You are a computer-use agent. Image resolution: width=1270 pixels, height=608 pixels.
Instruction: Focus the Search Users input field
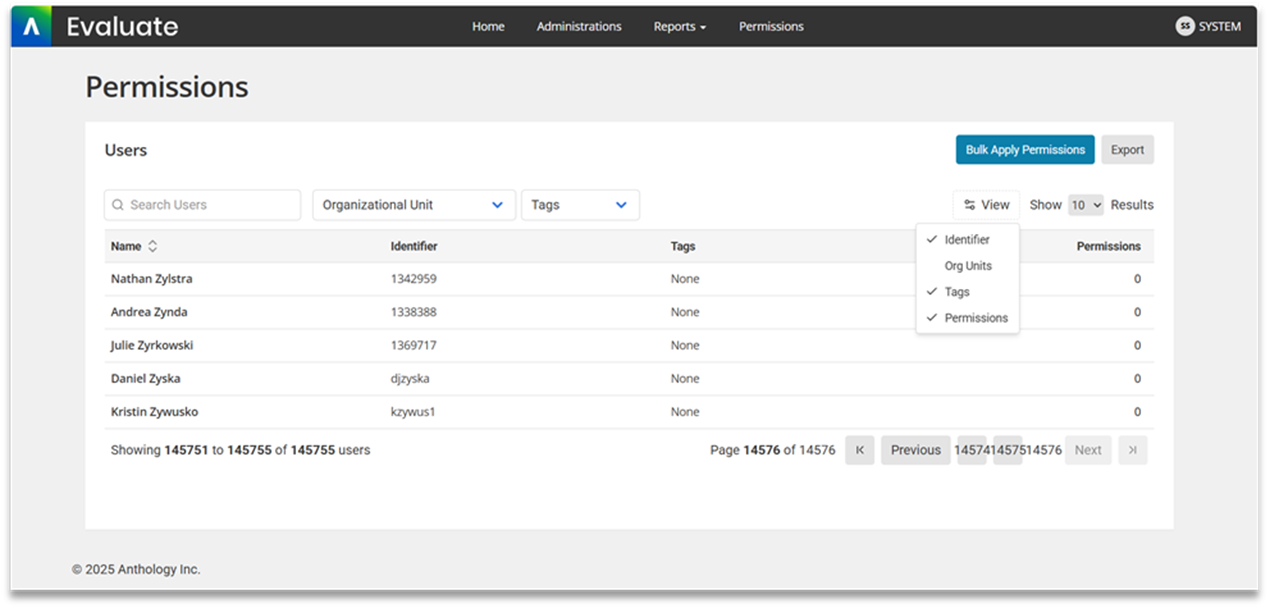coord(210,205)
